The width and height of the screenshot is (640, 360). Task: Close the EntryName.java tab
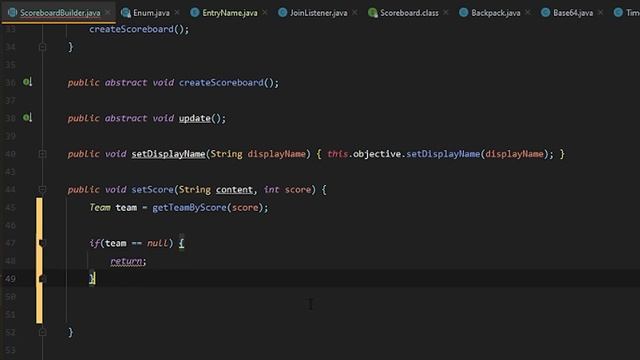265,13
